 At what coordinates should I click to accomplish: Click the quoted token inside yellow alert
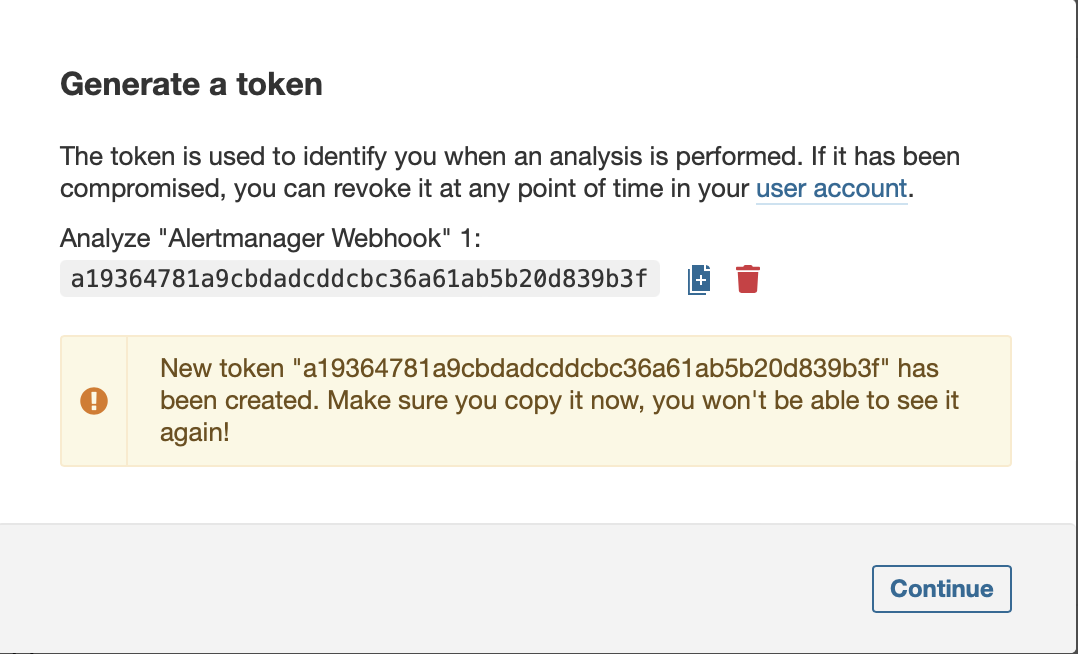[x=591, y=369]
